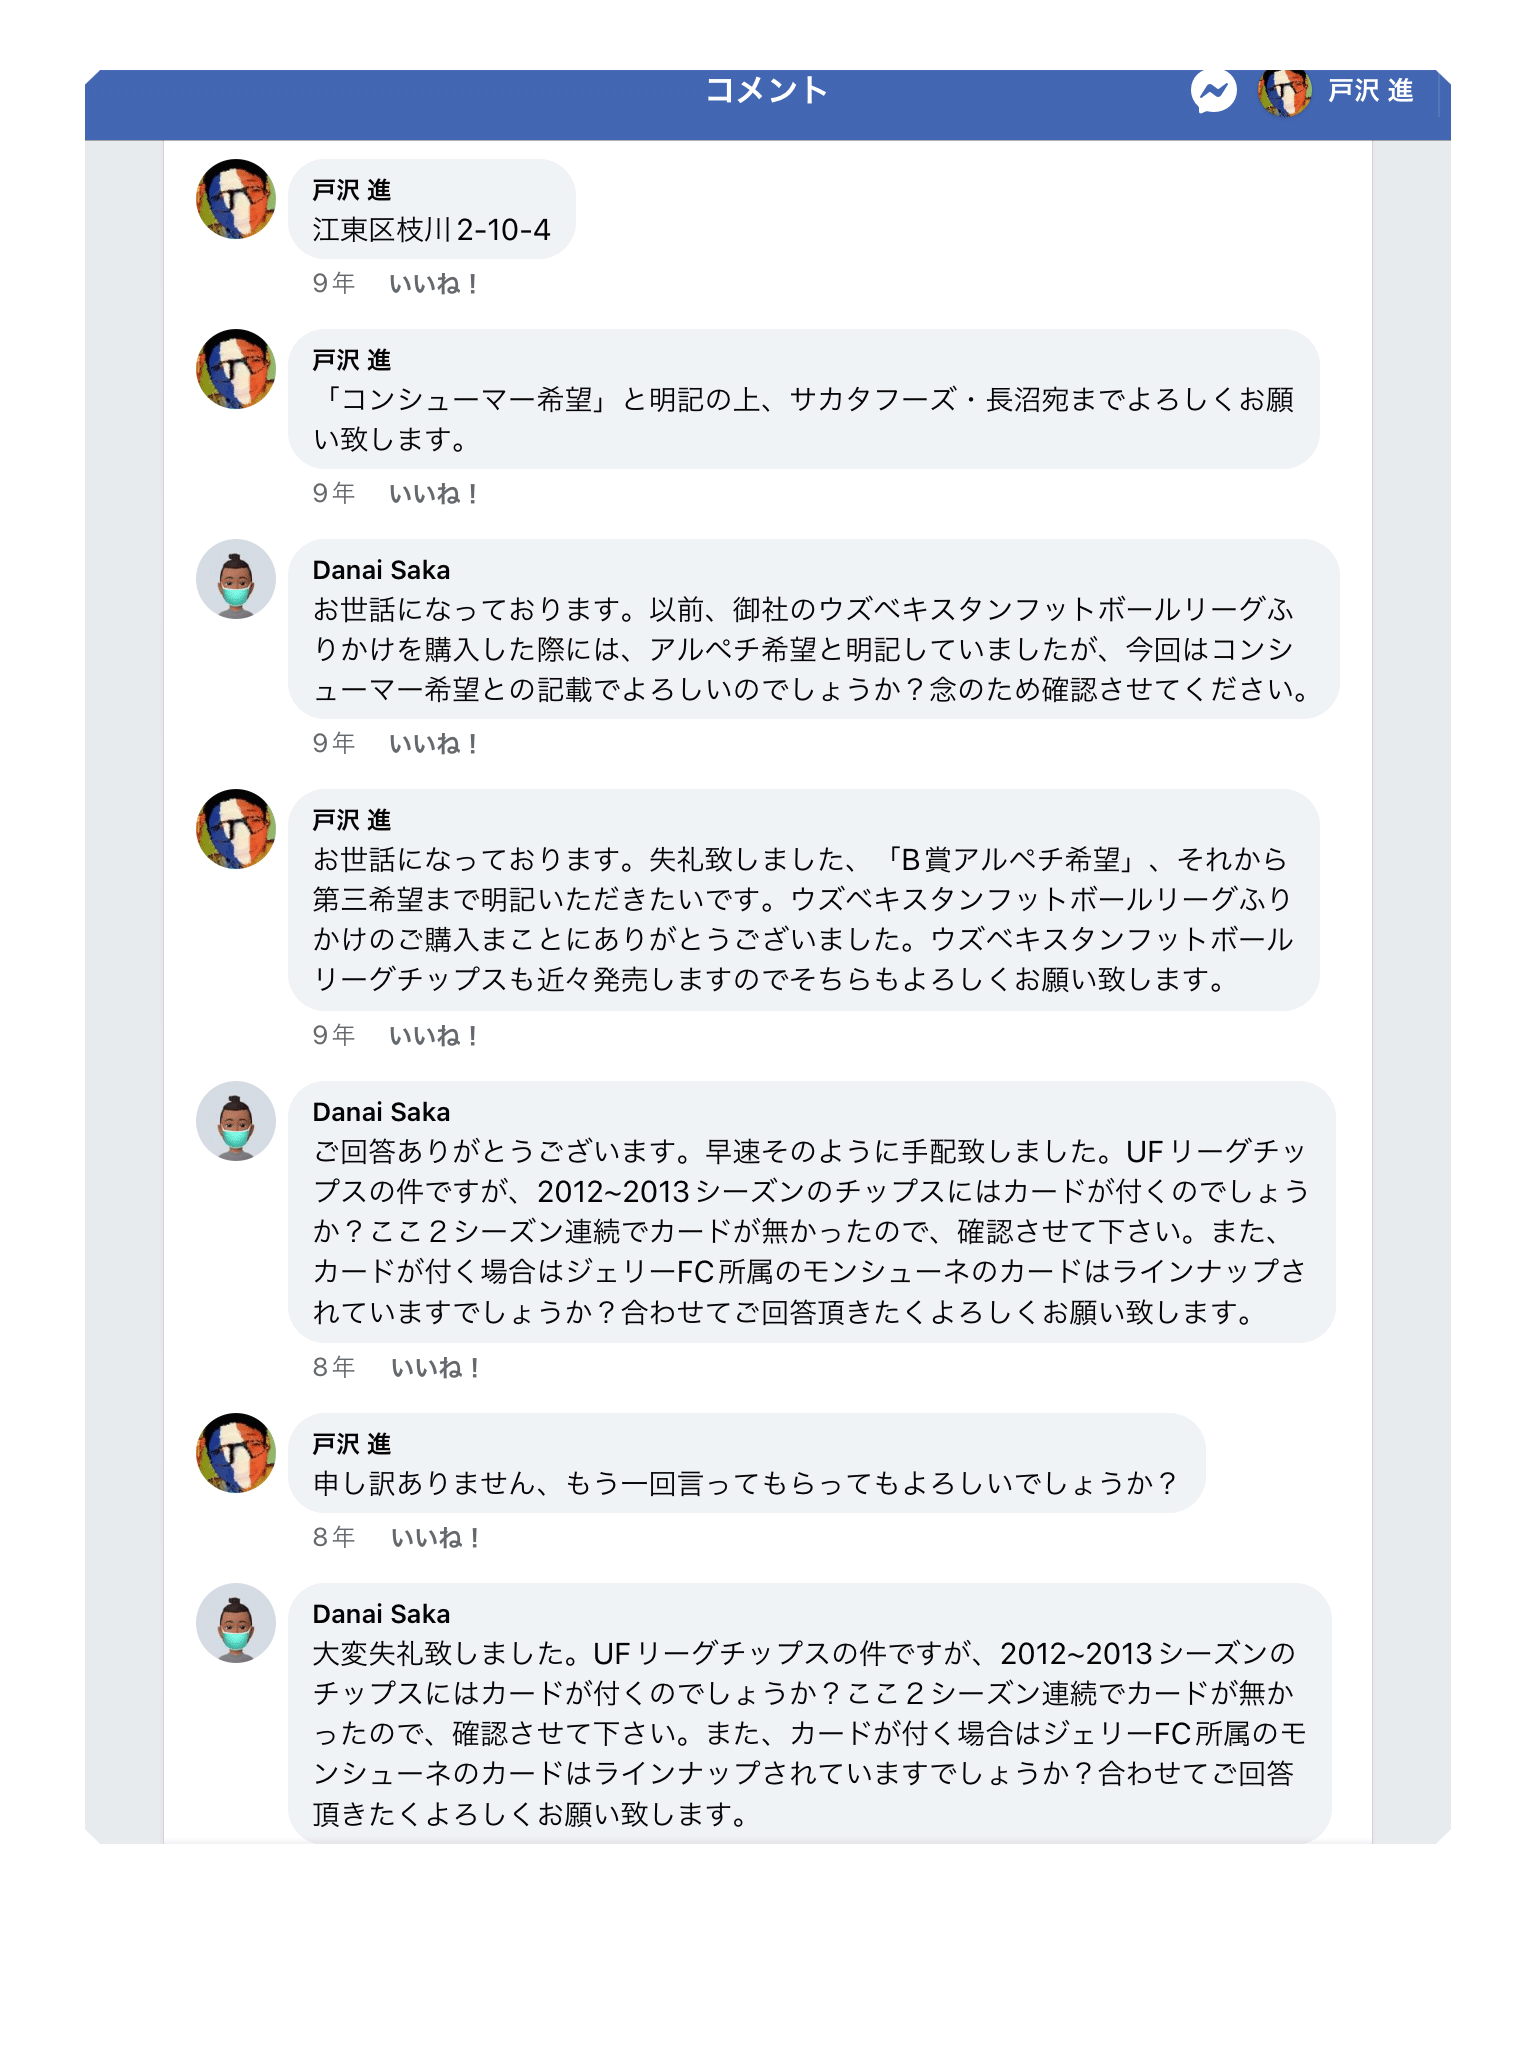Click the 8年 timestamp under the 申し訳ありません comment
The width and height of the screenshot is (1536, 2048).
(x=333, y=1538)
